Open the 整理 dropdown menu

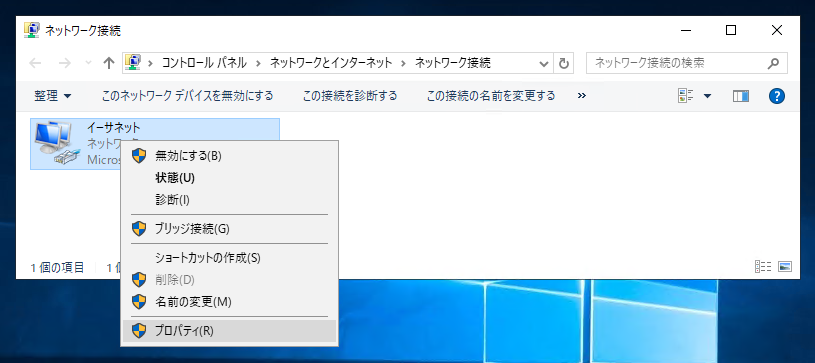tap(53, 96)
